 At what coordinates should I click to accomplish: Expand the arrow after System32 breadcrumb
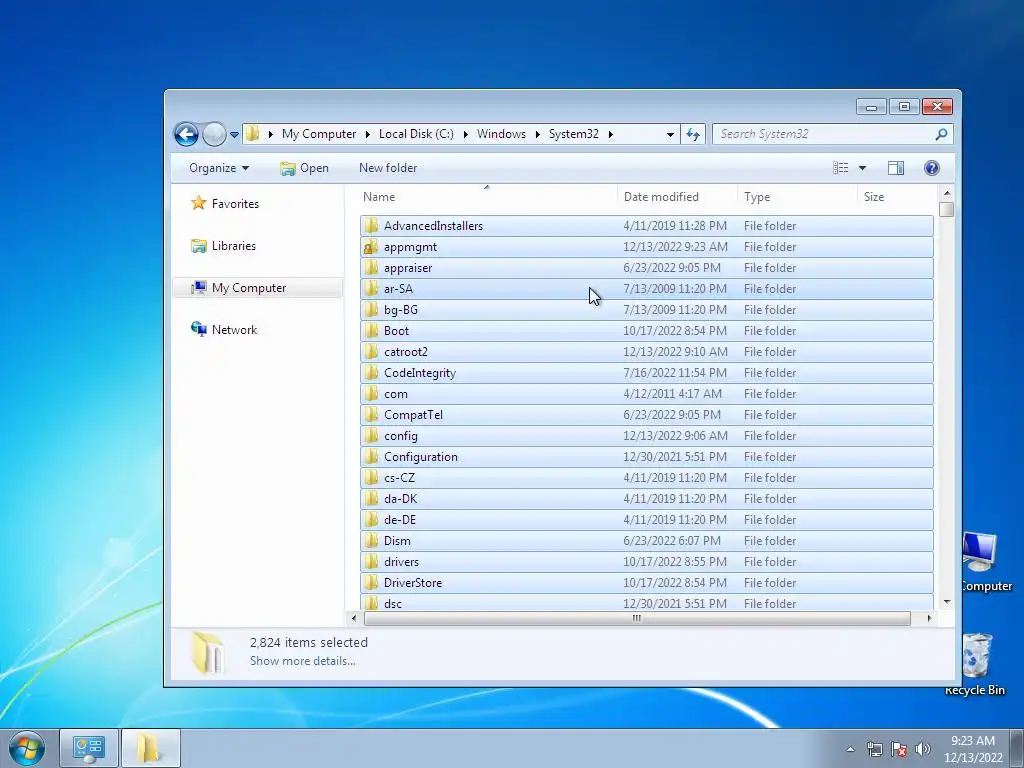pos(611,134)
